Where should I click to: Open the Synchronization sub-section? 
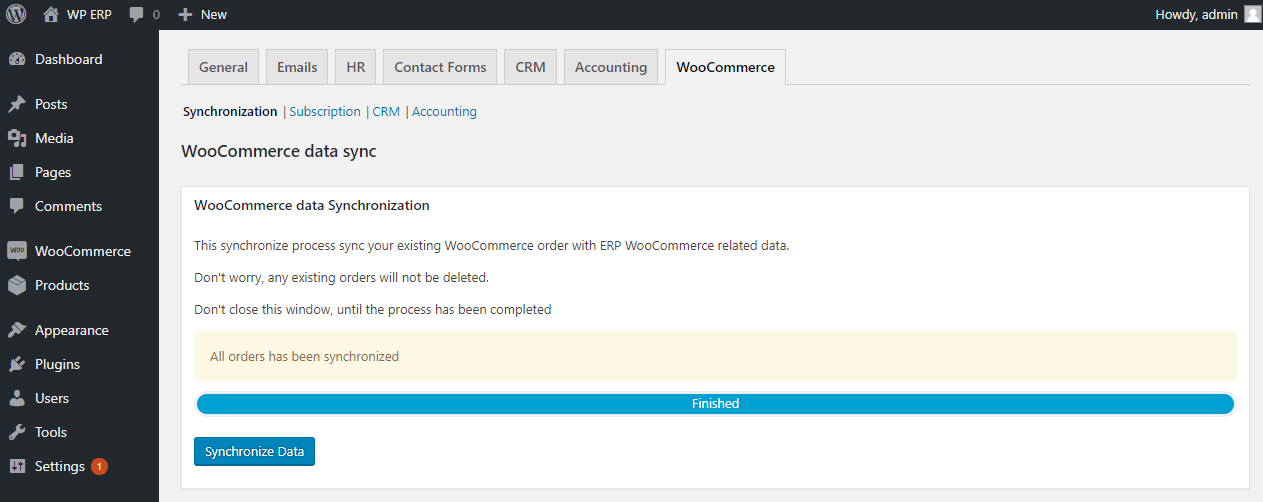(x=230, y=112)
